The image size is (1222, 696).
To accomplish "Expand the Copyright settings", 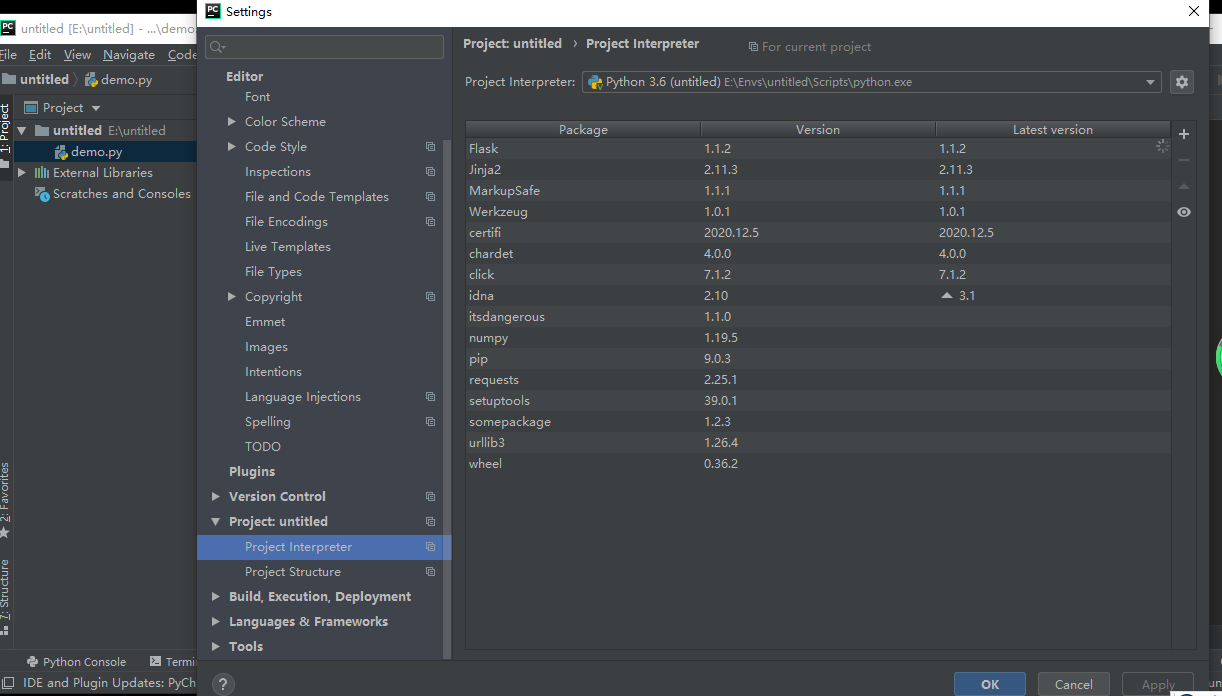I will click(232, 297).
